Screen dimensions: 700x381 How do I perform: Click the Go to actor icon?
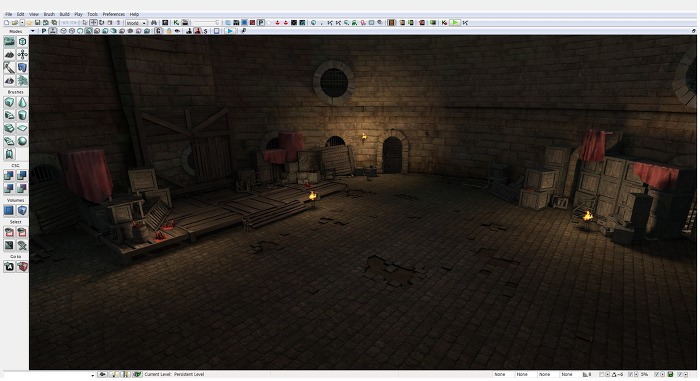9,267
